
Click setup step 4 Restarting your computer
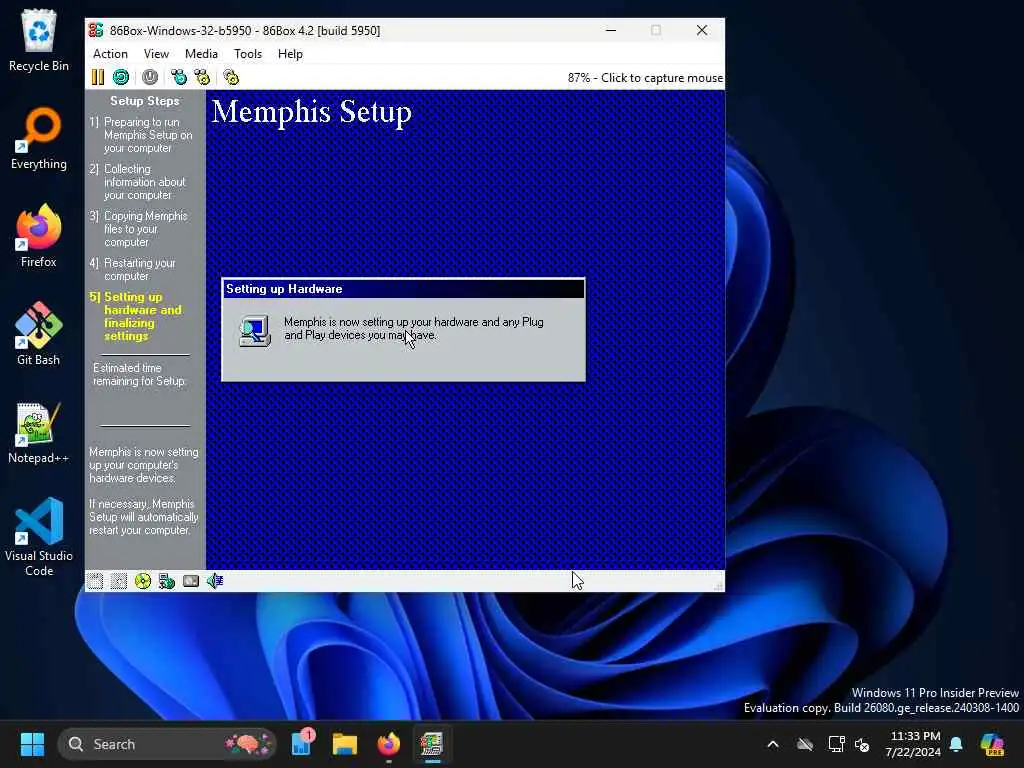coord(133,270)
